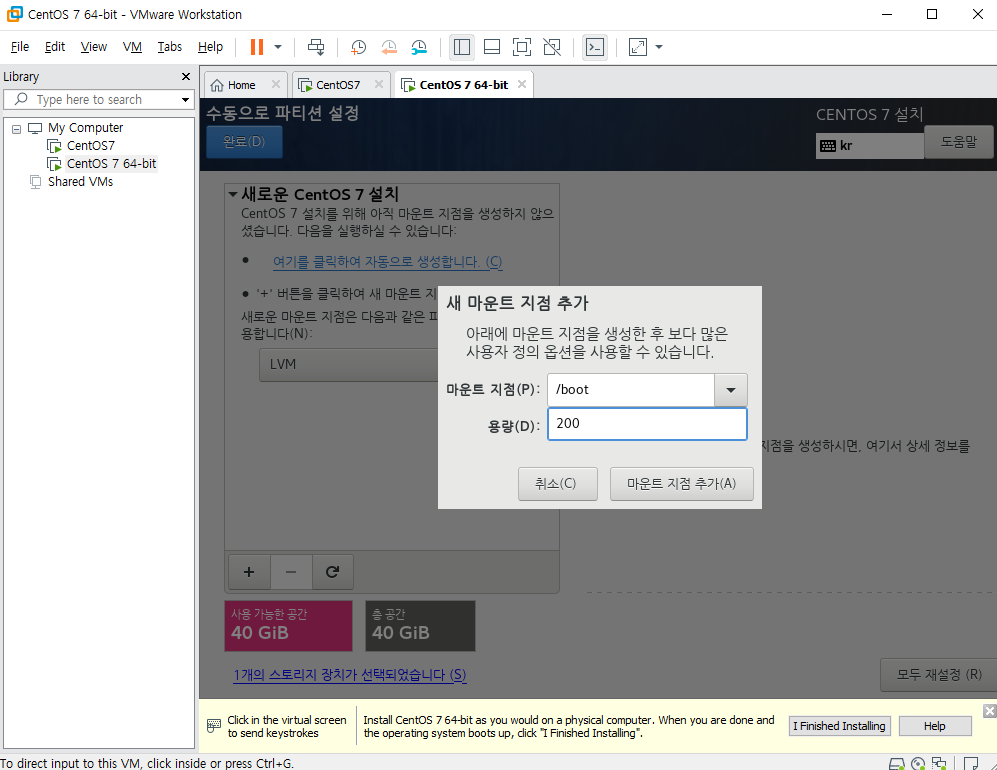Click the auto-create mount points link

click(x=387, y=262)
